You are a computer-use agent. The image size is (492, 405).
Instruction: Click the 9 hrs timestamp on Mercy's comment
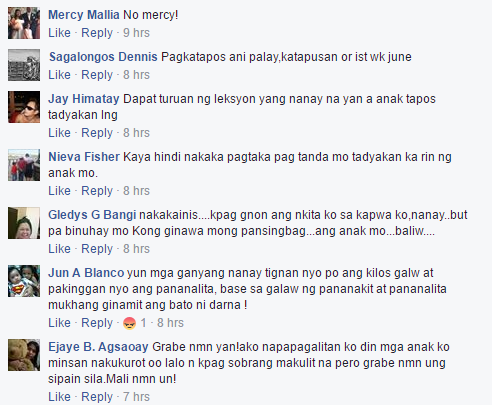coord(136,33)
